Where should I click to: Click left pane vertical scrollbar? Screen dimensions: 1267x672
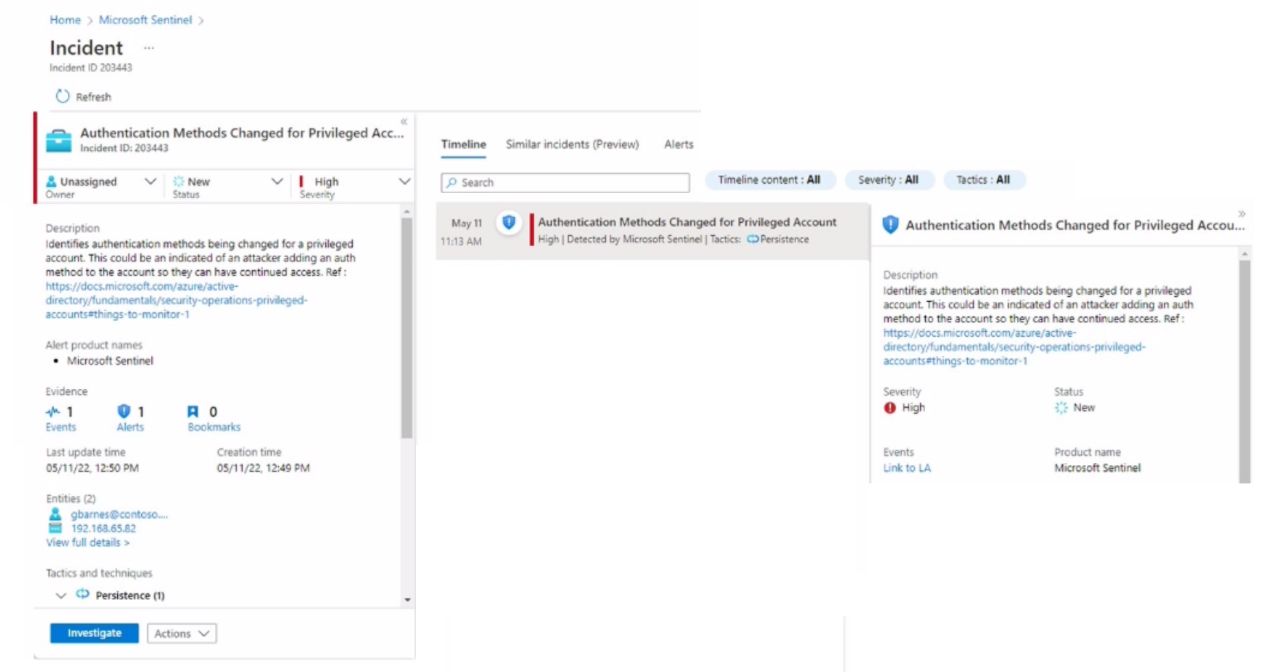[407, 327]
